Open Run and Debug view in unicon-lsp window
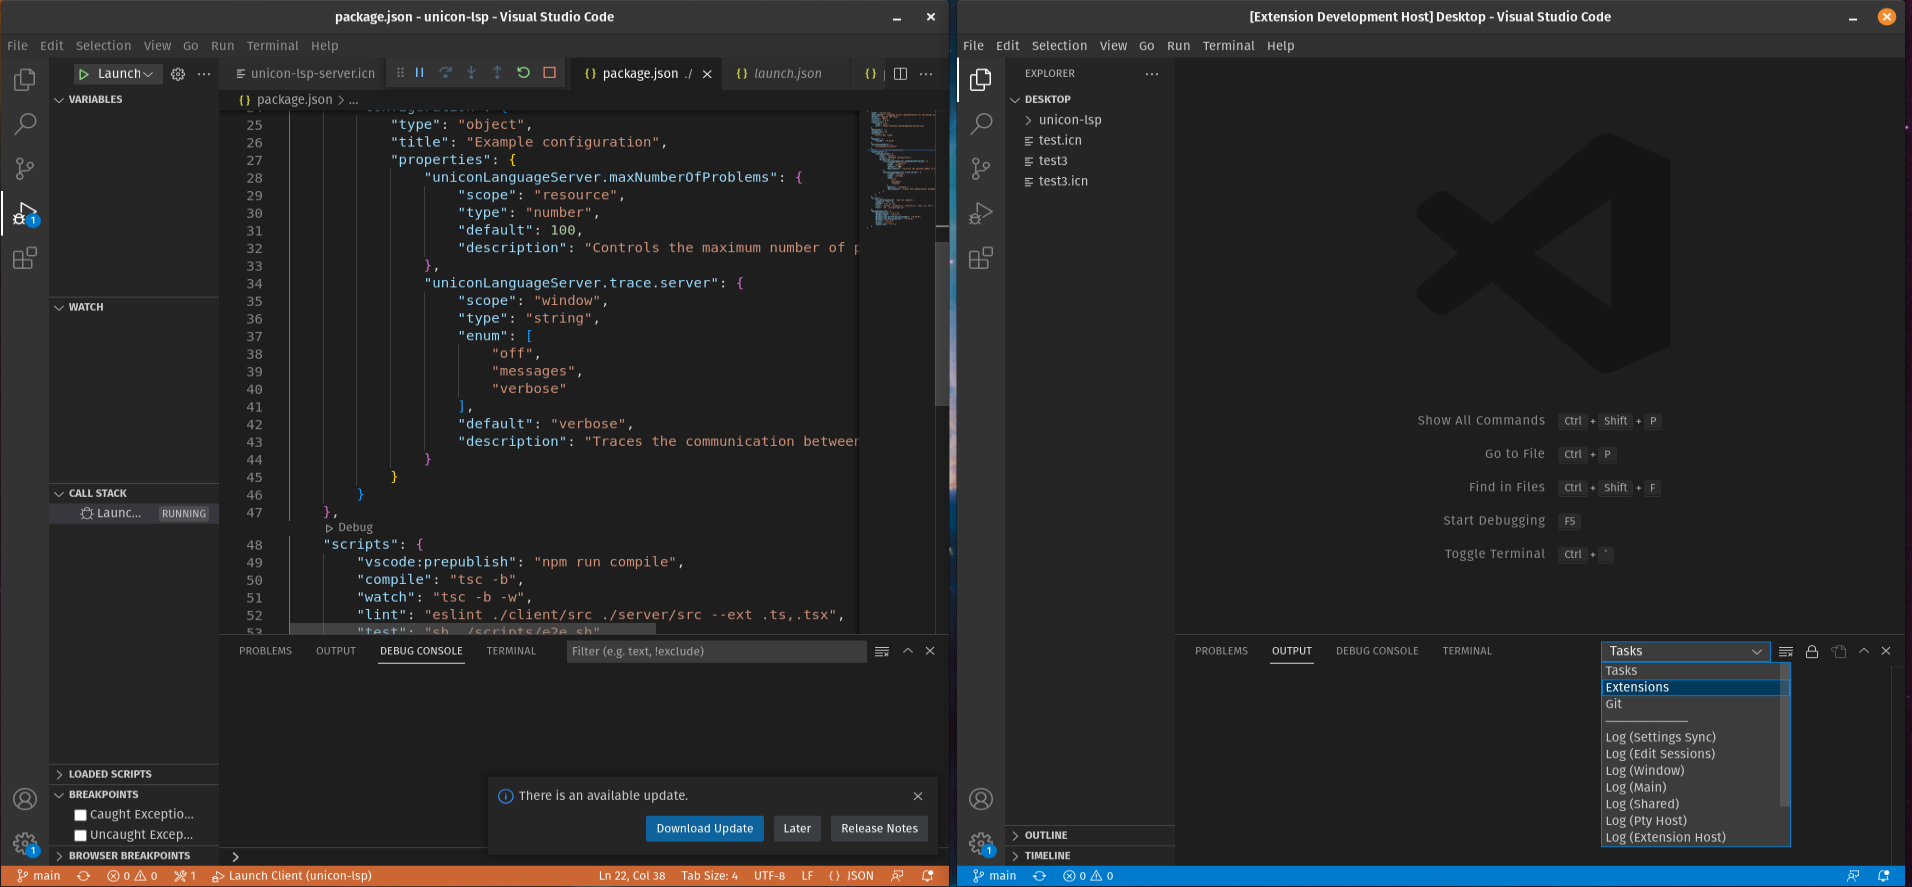The height and width of the screenshot is (887, 1912). point(25,213)
